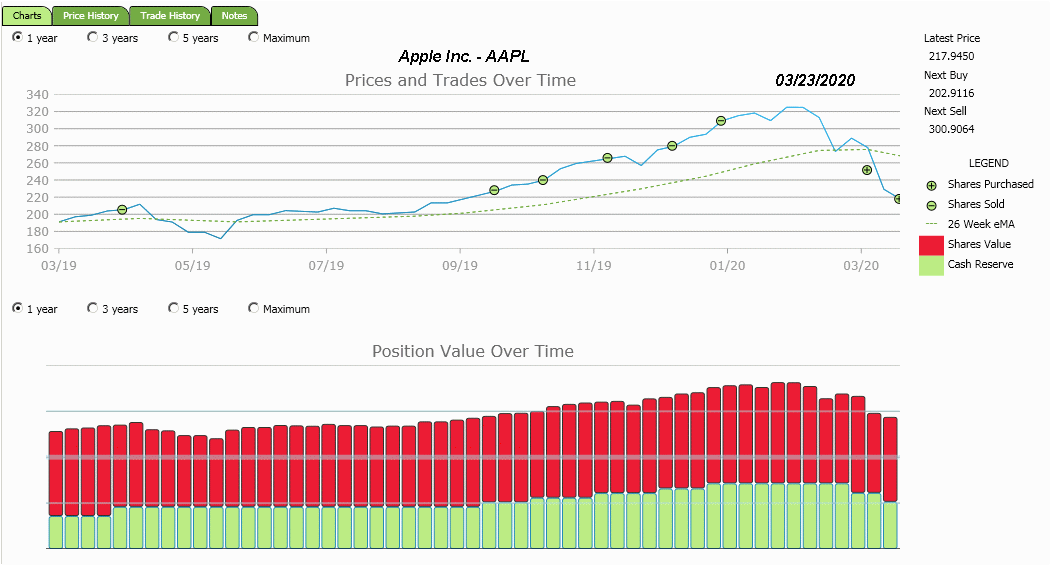
Task: Click the Charts tab
Action: [27, 16]
